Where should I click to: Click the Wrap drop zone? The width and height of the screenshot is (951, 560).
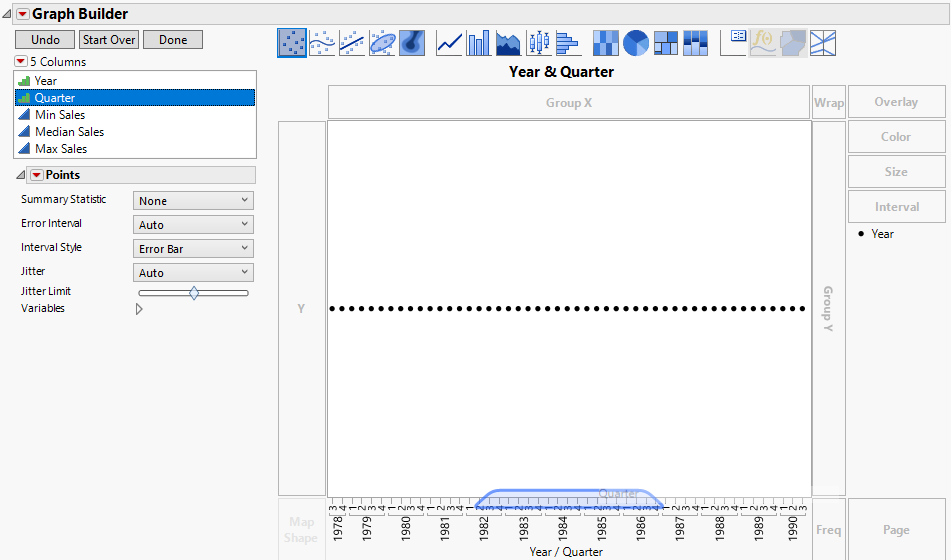pyautogui.click(x=828, y=103)
